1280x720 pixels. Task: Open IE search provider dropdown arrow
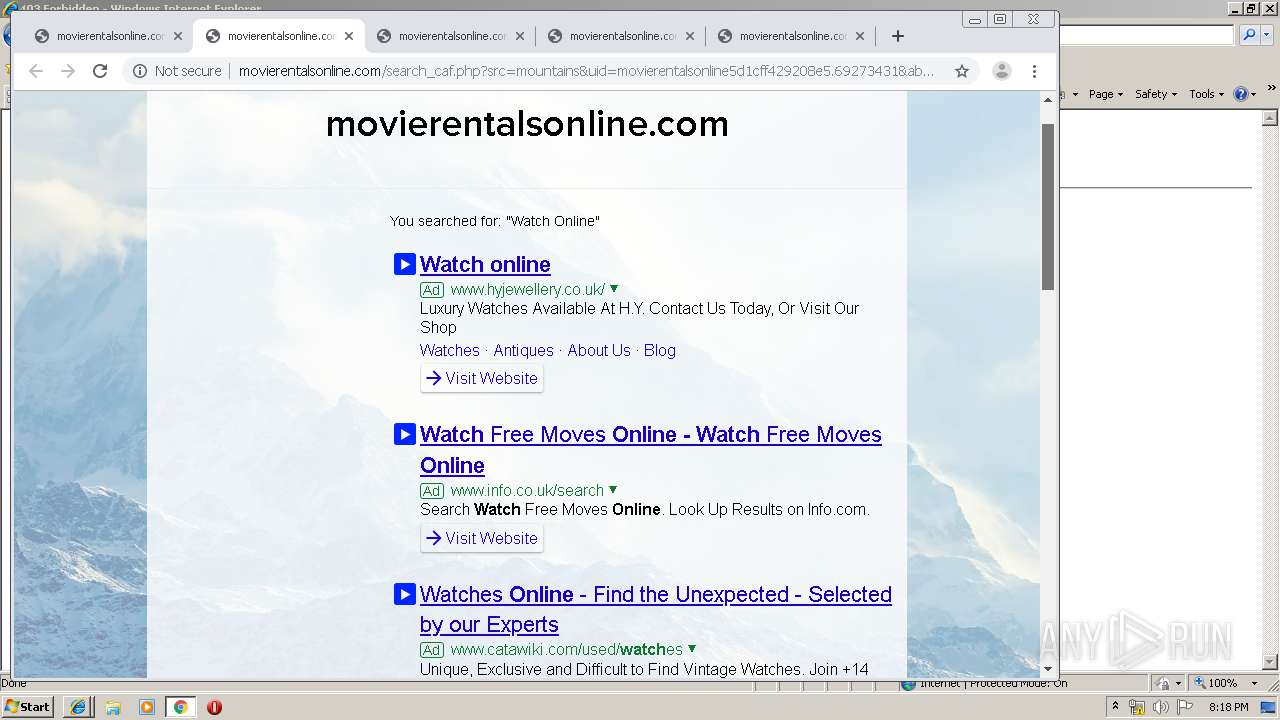point(1265,35)
